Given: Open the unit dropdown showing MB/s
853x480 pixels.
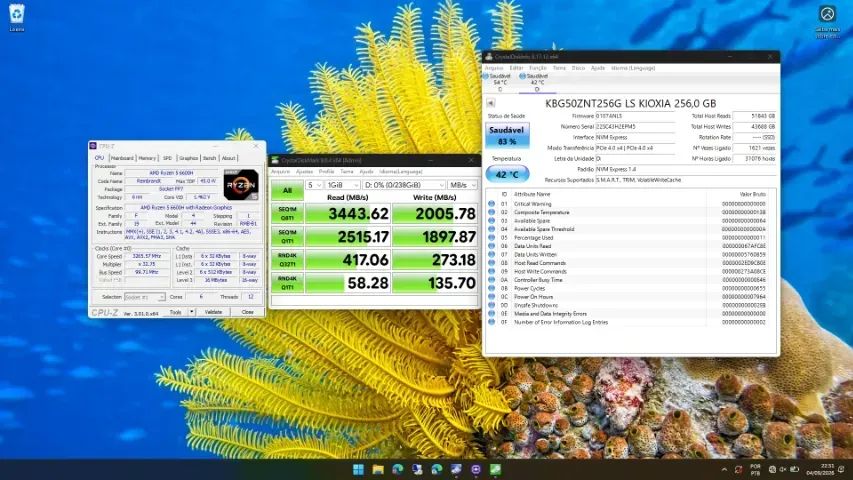Looking at the screenshot, I should (x=463, y=185).
